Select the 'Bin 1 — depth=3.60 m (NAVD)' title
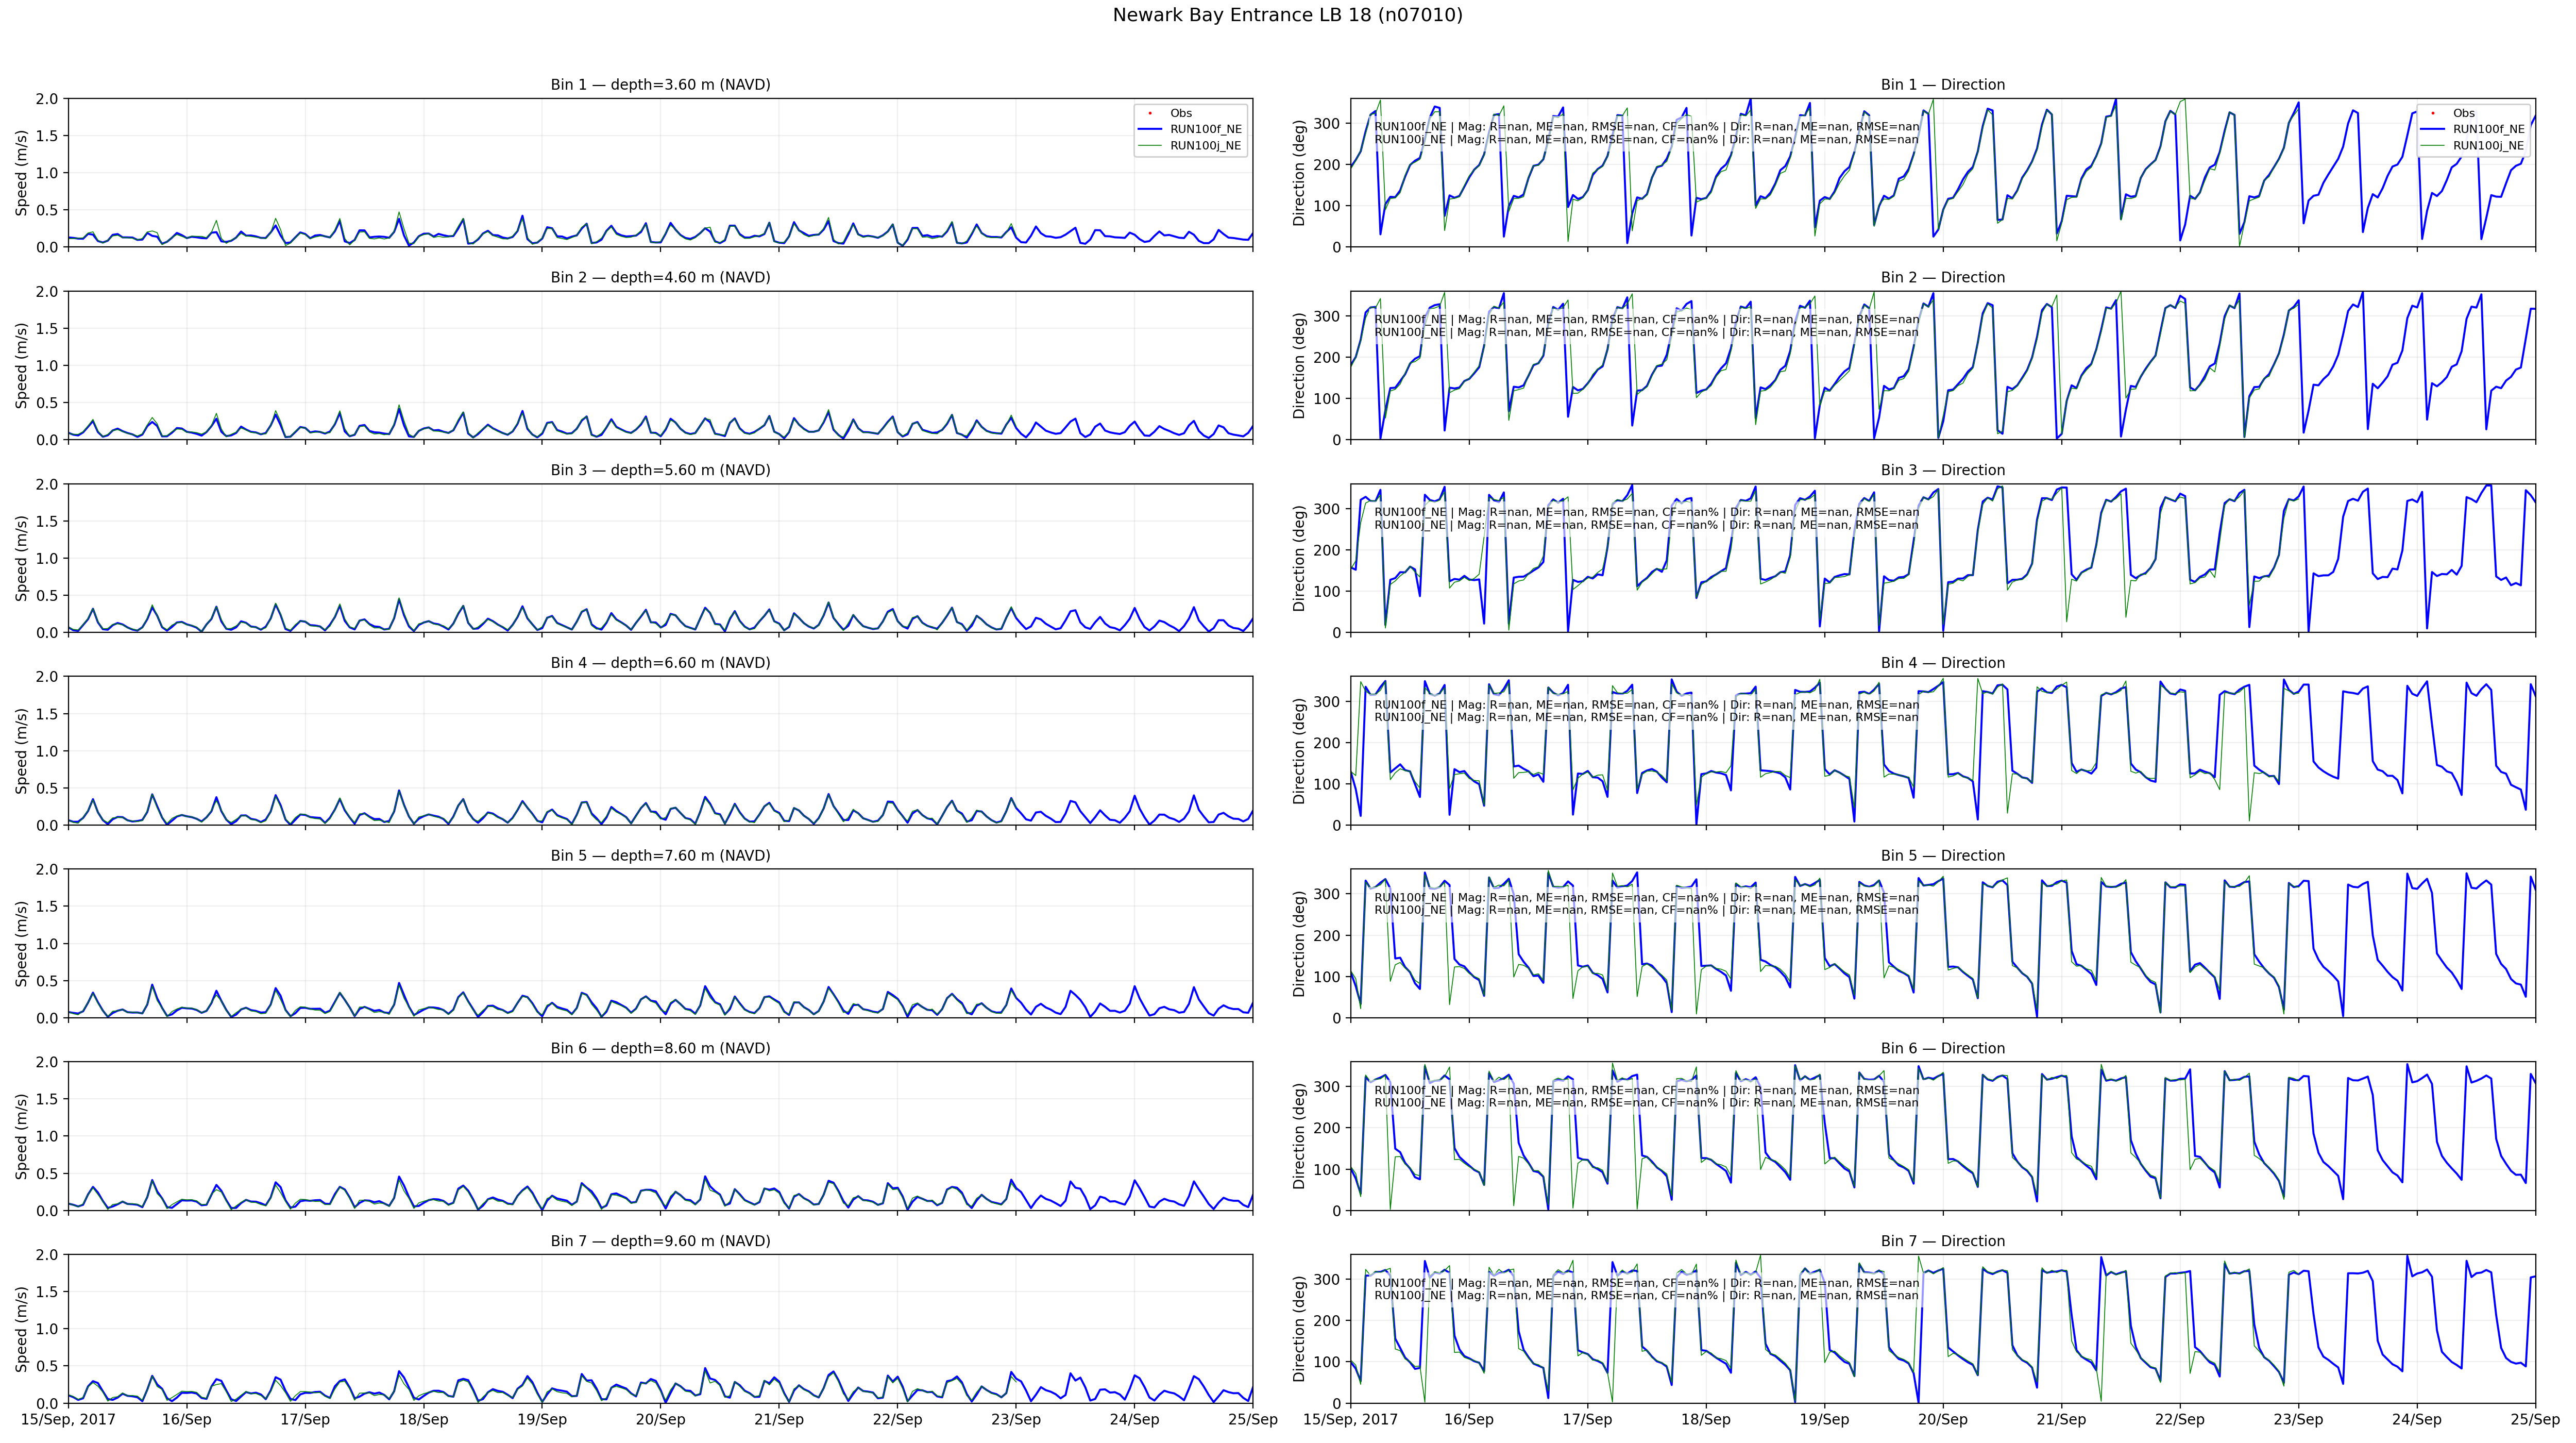2576x1443 pixels. (660, 85)
